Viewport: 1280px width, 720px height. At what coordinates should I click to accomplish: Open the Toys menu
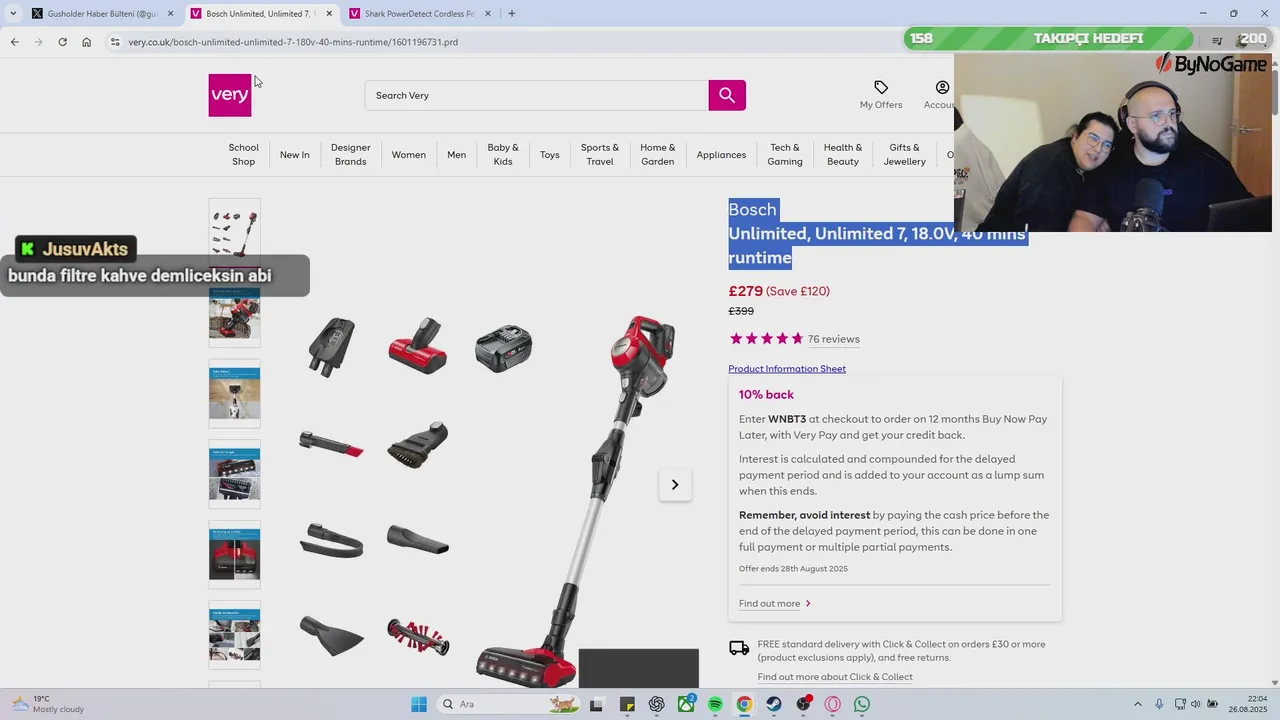549,155
